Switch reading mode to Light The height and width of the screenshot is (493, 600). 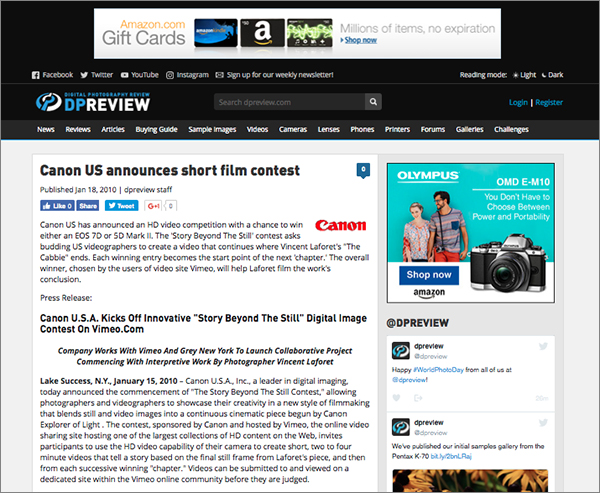coord(525,75)
